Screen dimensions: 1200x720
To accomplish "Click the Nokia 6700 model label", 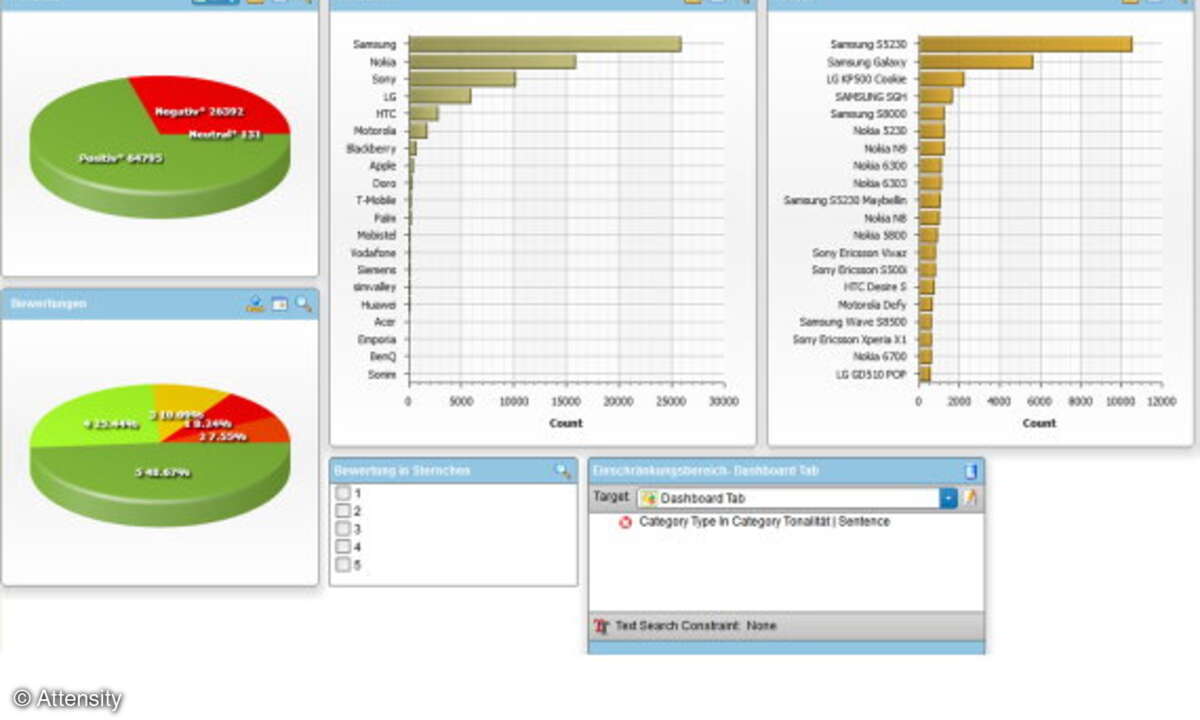I will (x=880, y=356).
